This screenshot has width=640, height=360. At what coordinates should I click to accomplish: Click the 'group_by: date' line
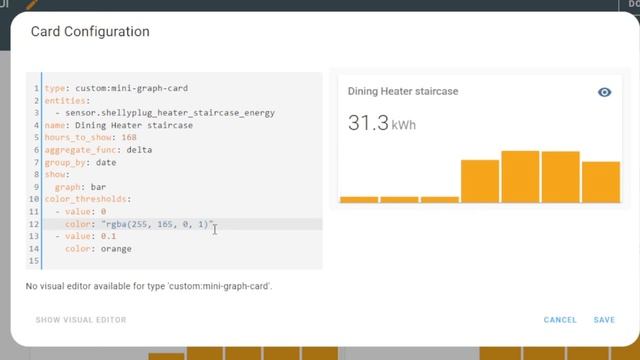(80, 162)
